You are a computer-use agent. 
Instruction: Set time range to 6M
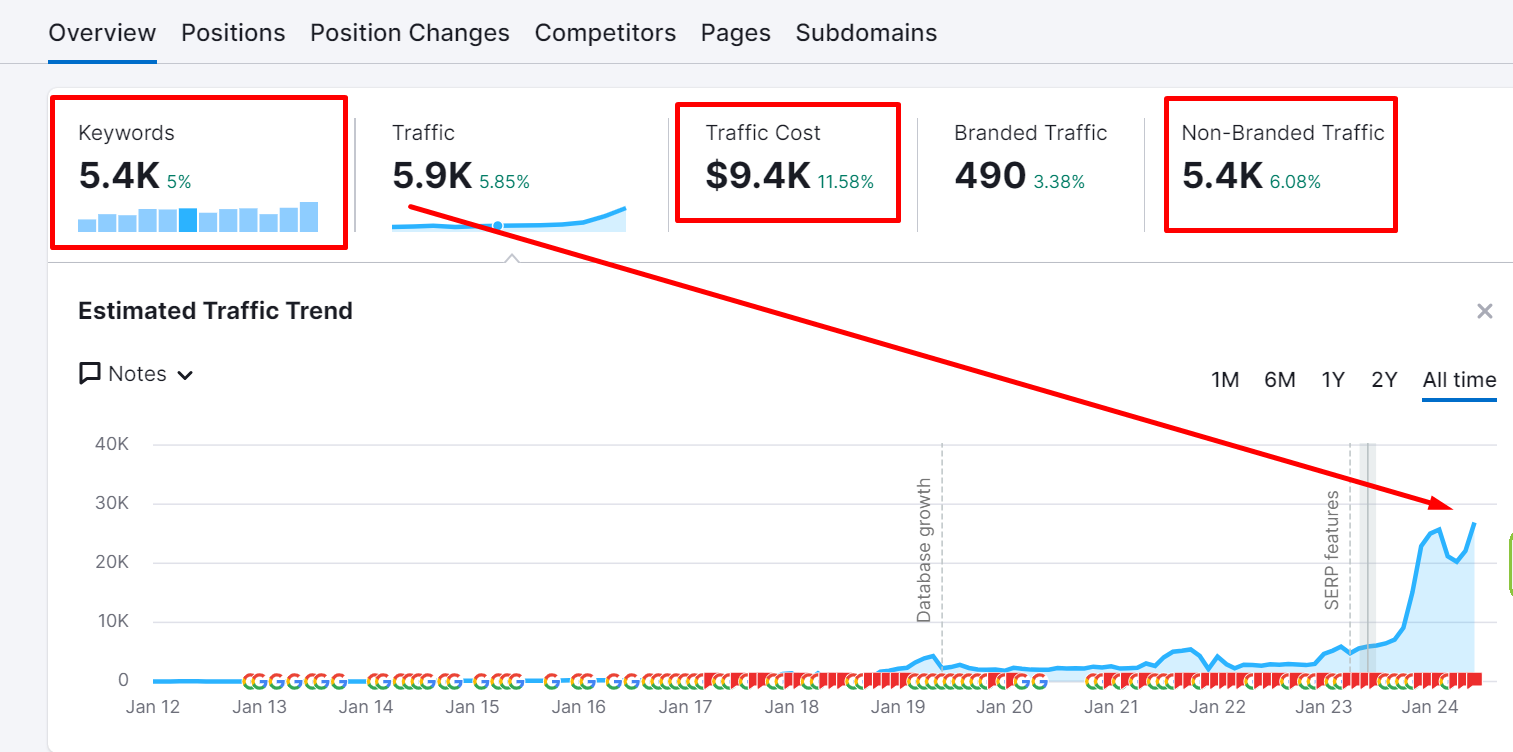(1280, 380)
